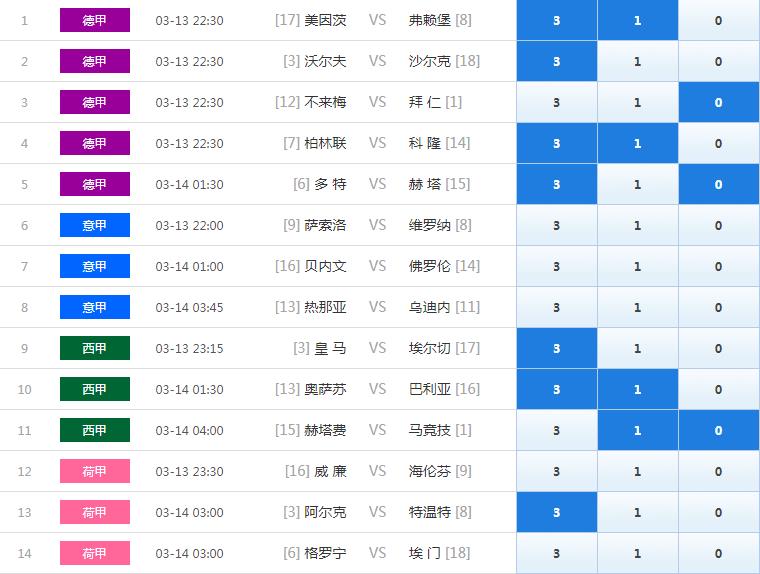Select result 3 for 萨索洛 vs 维罗纳
The image size is (760, 574).
pyautogui.click(x=556, y=225)
